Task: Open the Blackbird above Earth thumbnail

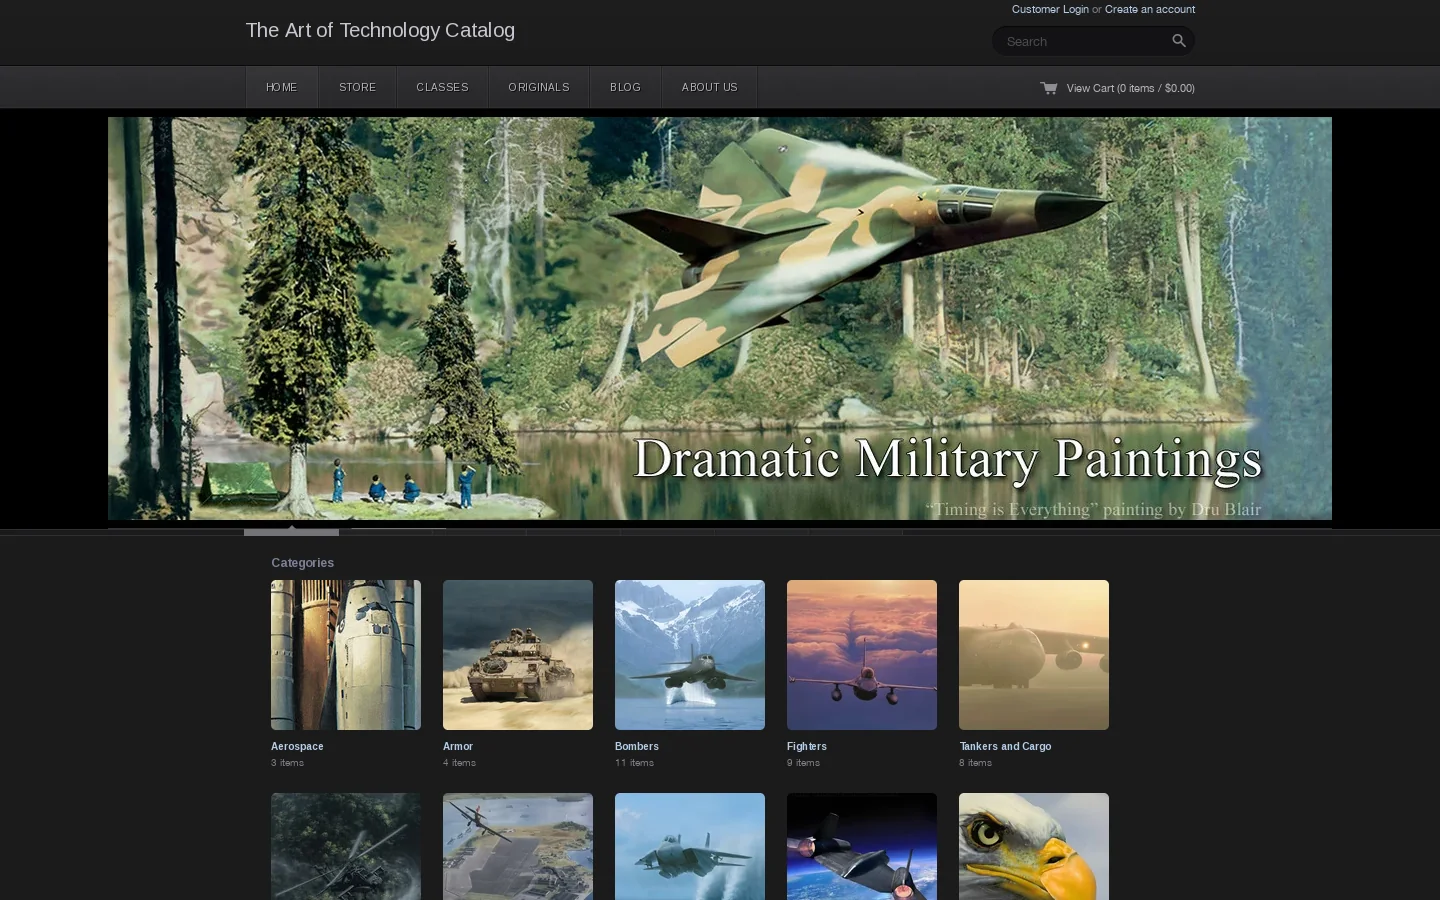Action: click(x=862, y=846)
